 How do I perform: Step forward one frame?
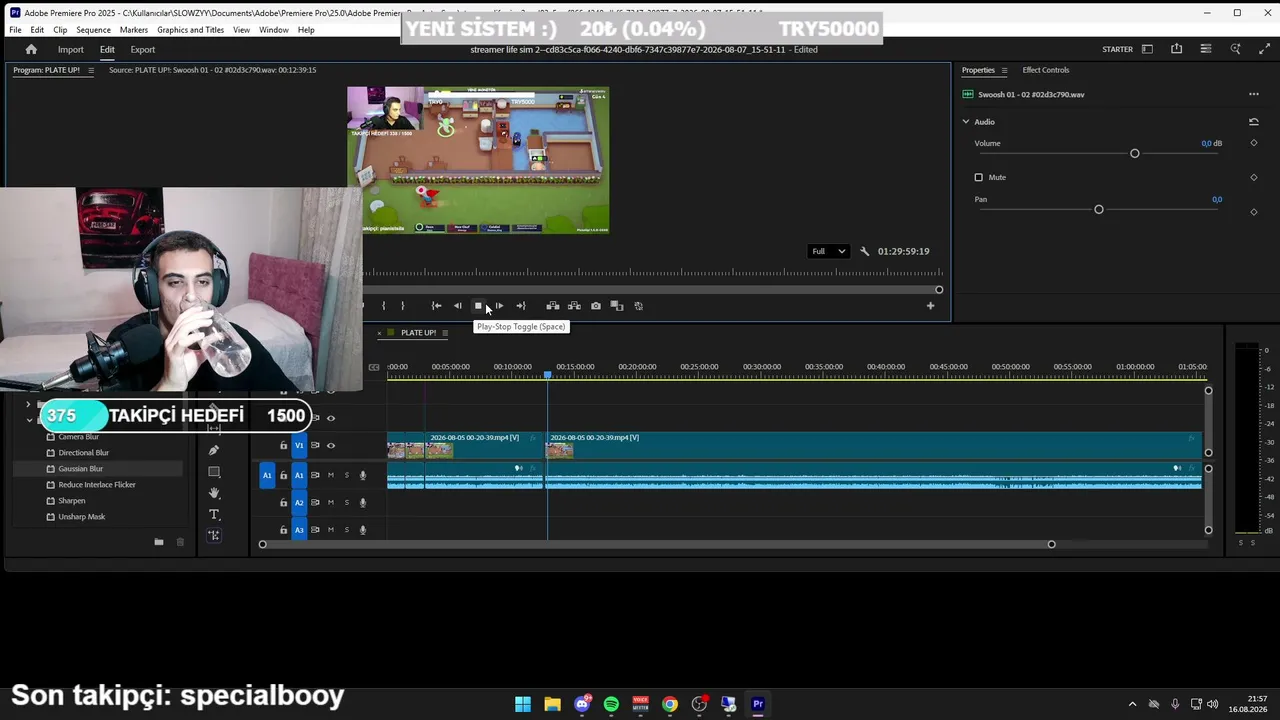[x=500, y=306]
